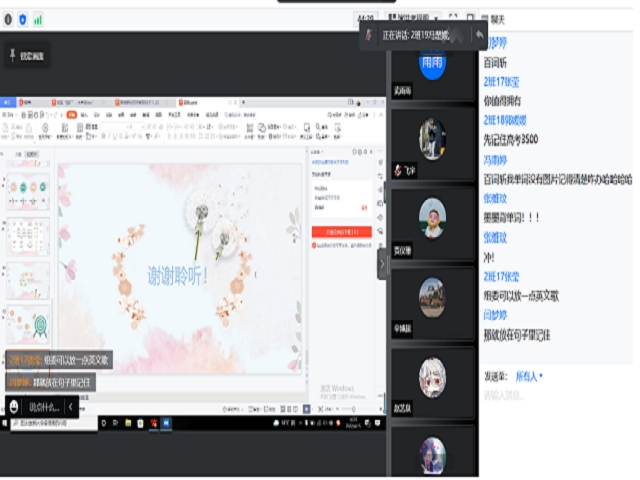Open the green network signal indicator
The width and height of the screenshot is (640, 480).
[x=38, y=19]
